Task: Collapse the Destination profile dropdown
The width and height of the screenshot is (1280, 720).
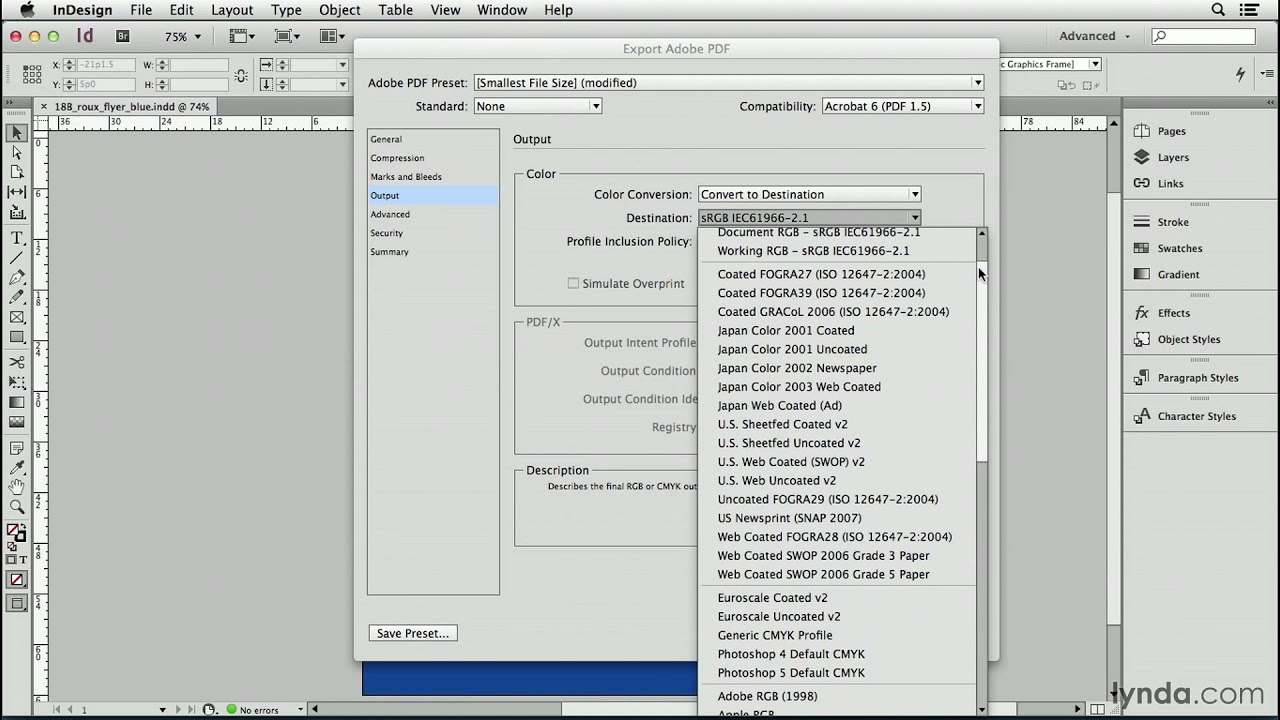Action: tap(809, 218)
